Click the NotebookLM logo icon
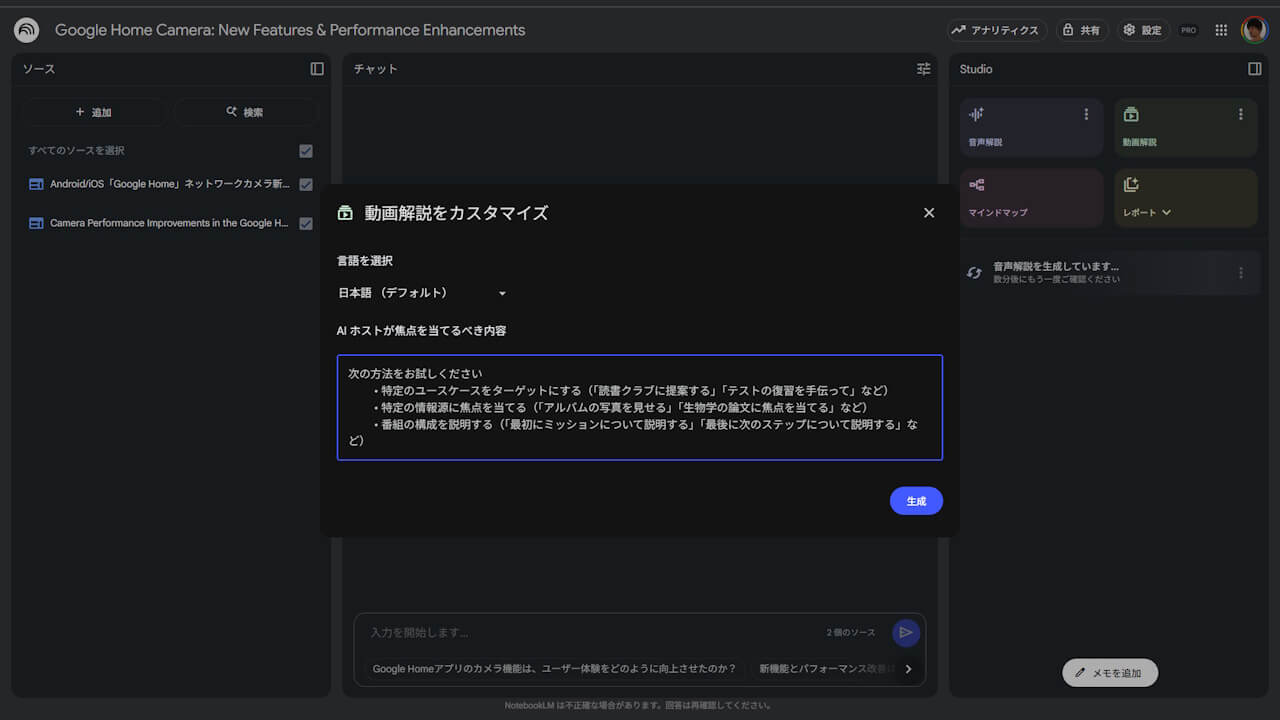 tap(27, 30)
